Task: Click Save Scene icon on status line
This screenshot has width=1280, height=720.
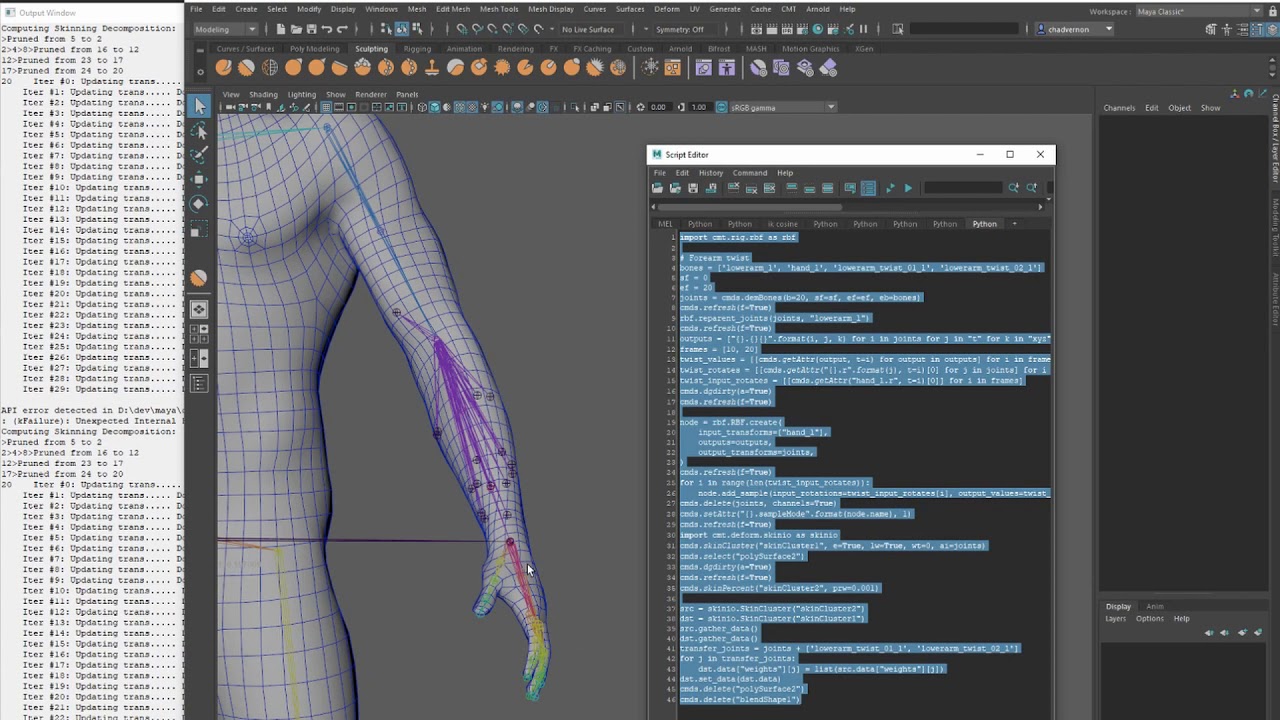Action: 311,29
